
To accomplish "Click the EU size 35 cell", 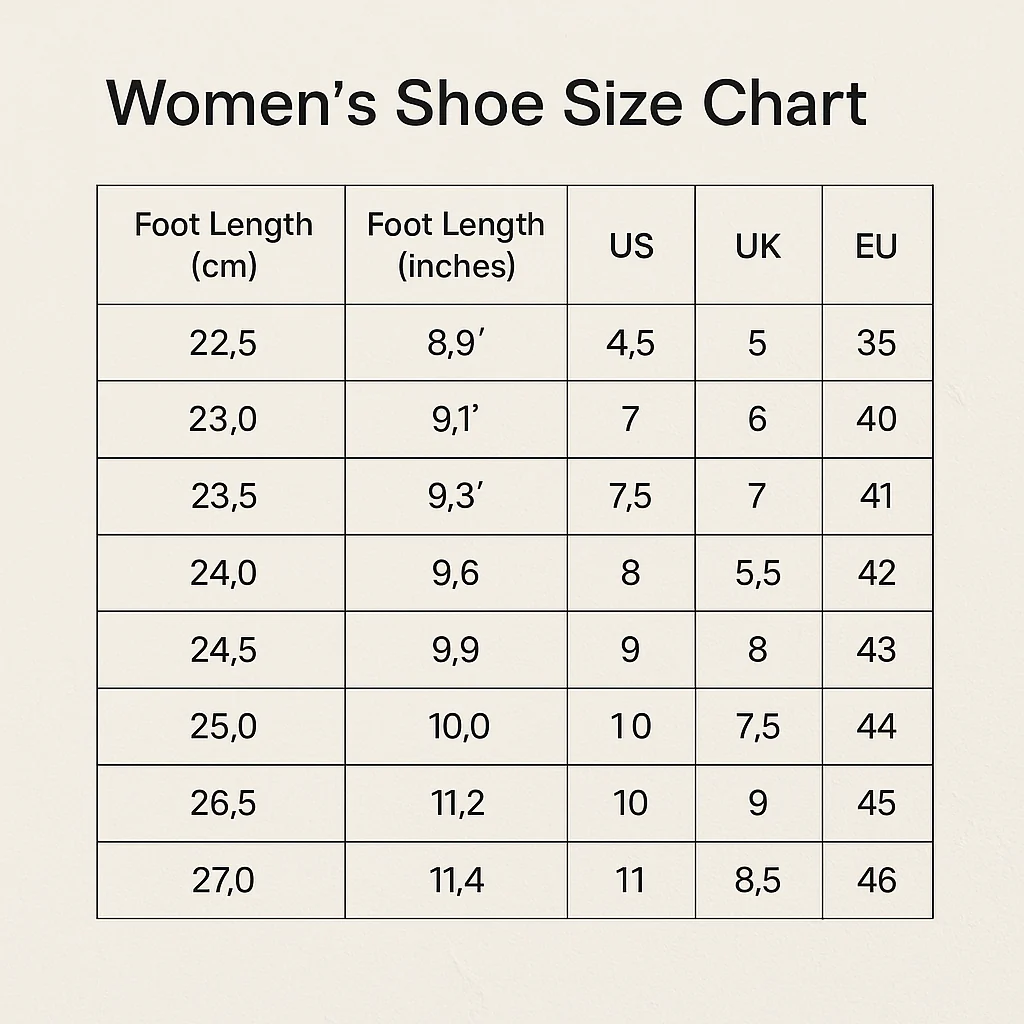I will (877, 343).
